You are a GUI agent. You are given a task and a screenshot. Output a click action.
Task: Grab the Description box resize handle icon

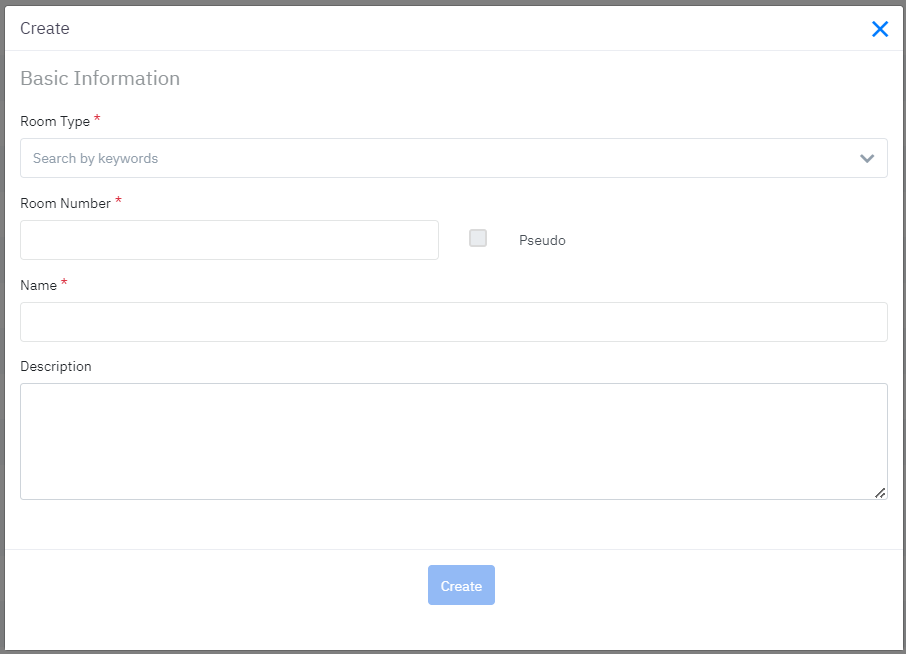click(880, 492)
